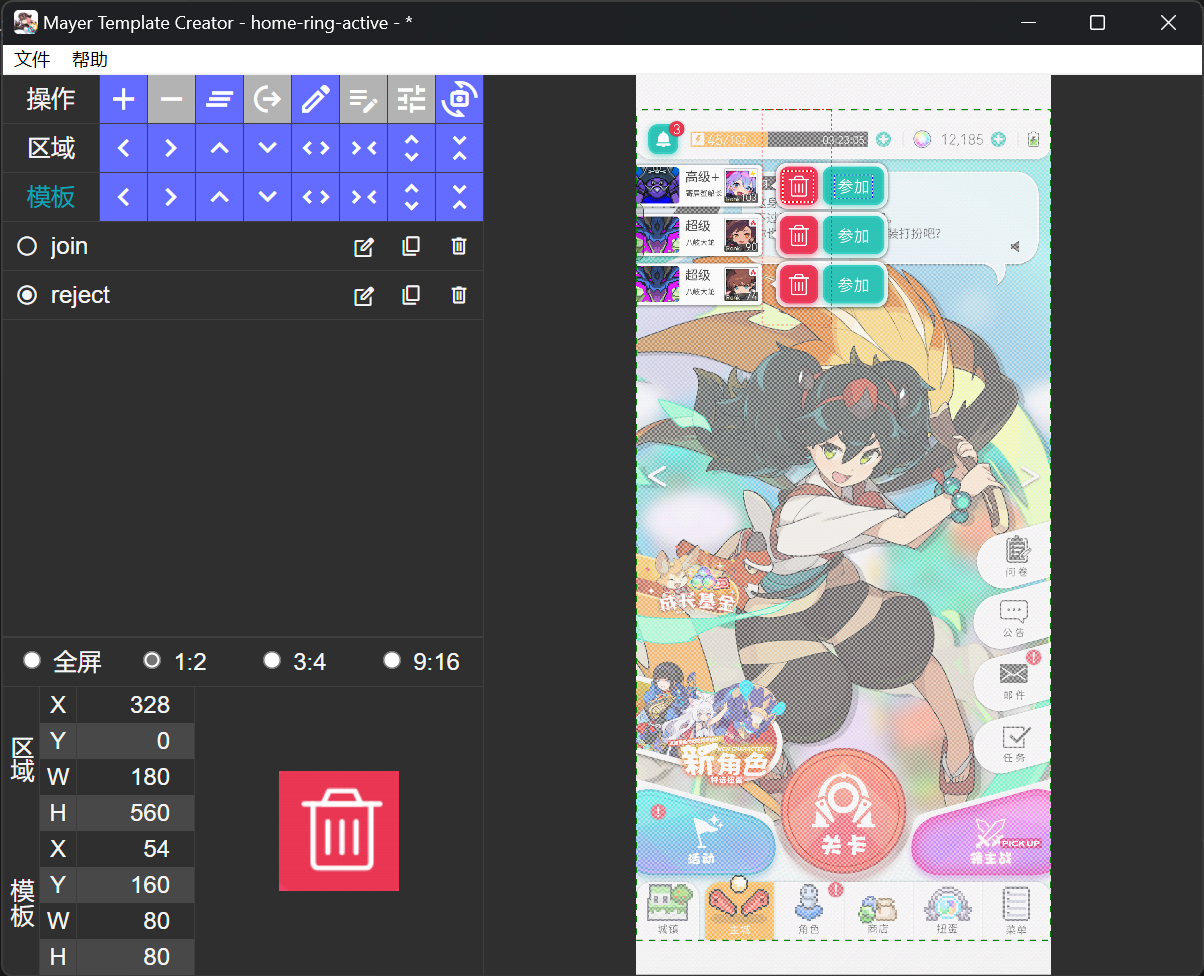Click the 区域 H value field 560
Image resolution: width=1204 pixels, height=976 pixels.
click(136, 813)
